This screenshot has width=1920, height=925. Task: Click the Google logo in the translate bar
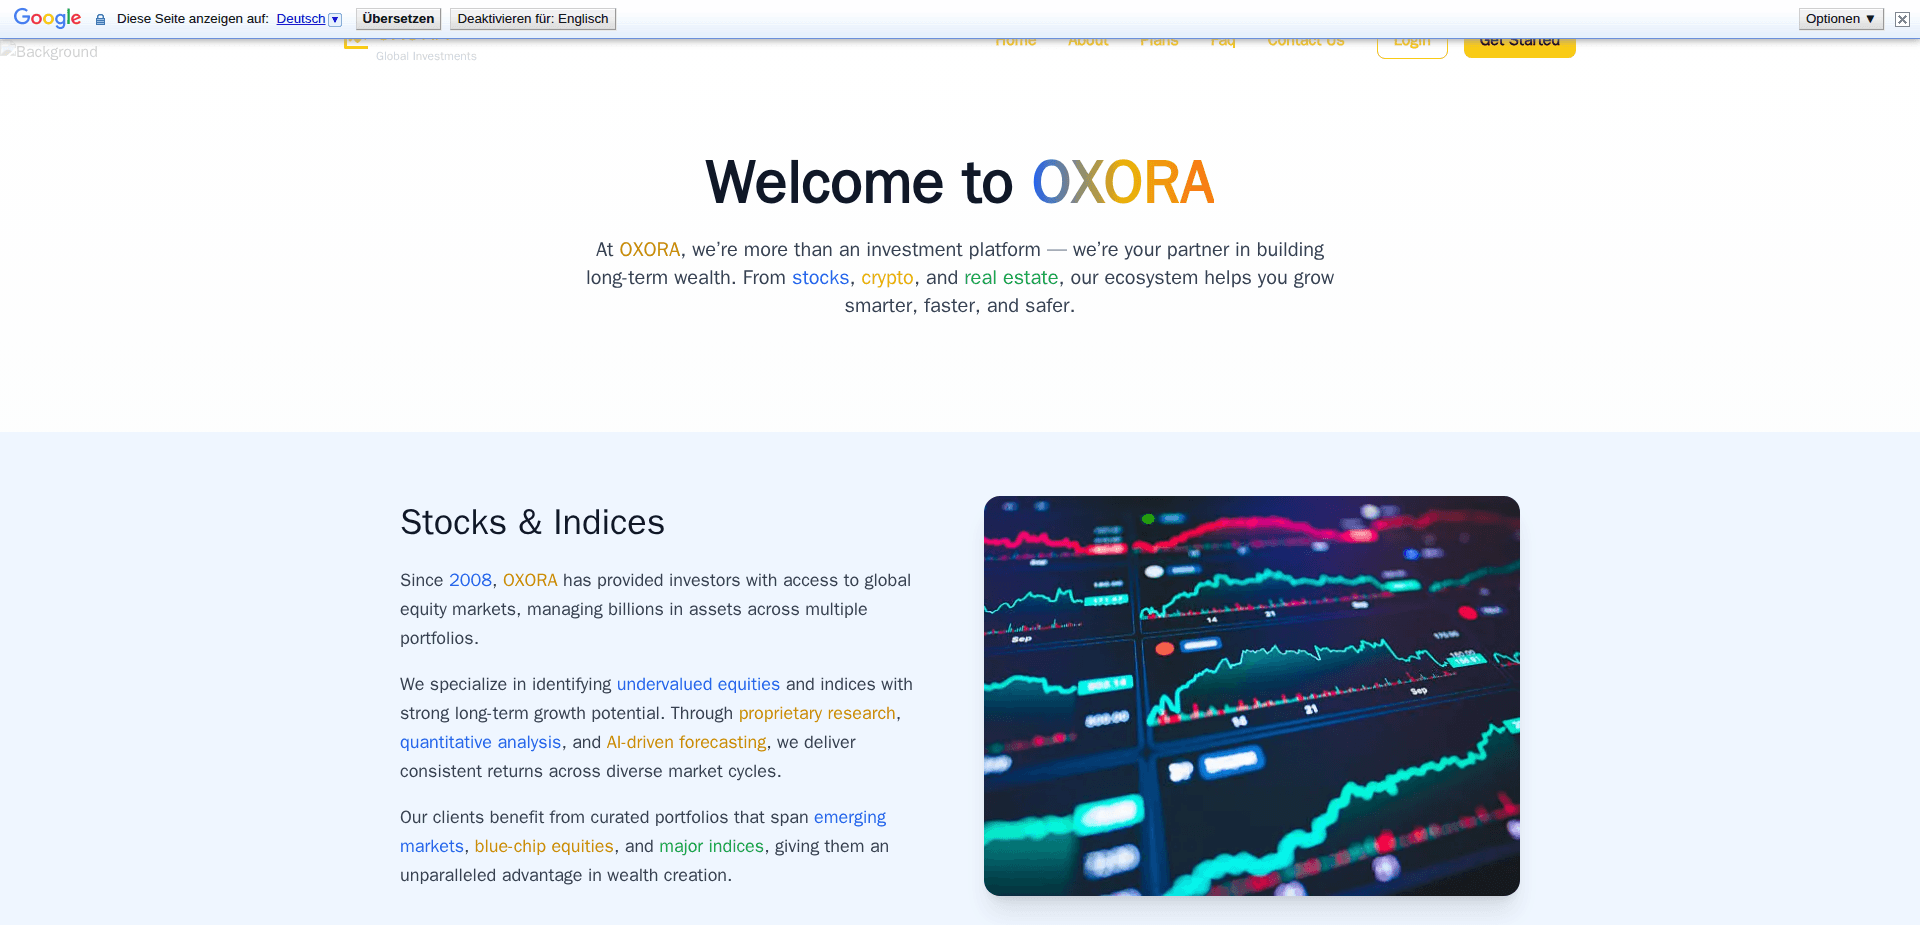47,18
